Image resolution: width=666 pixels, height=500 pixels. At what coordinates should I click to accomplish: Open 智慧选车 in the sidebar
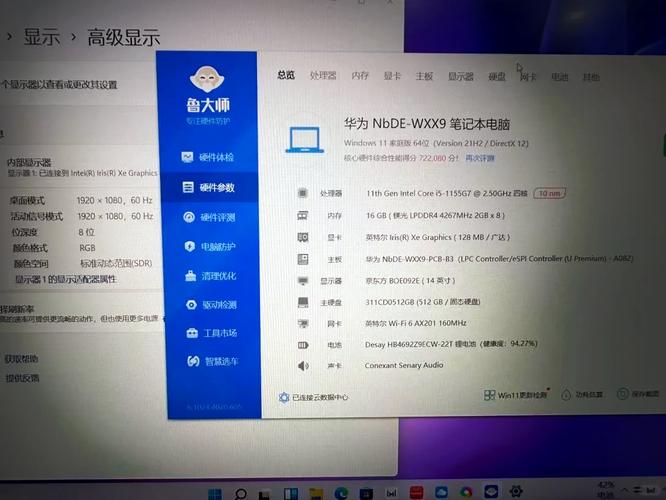tap(213, 362)
